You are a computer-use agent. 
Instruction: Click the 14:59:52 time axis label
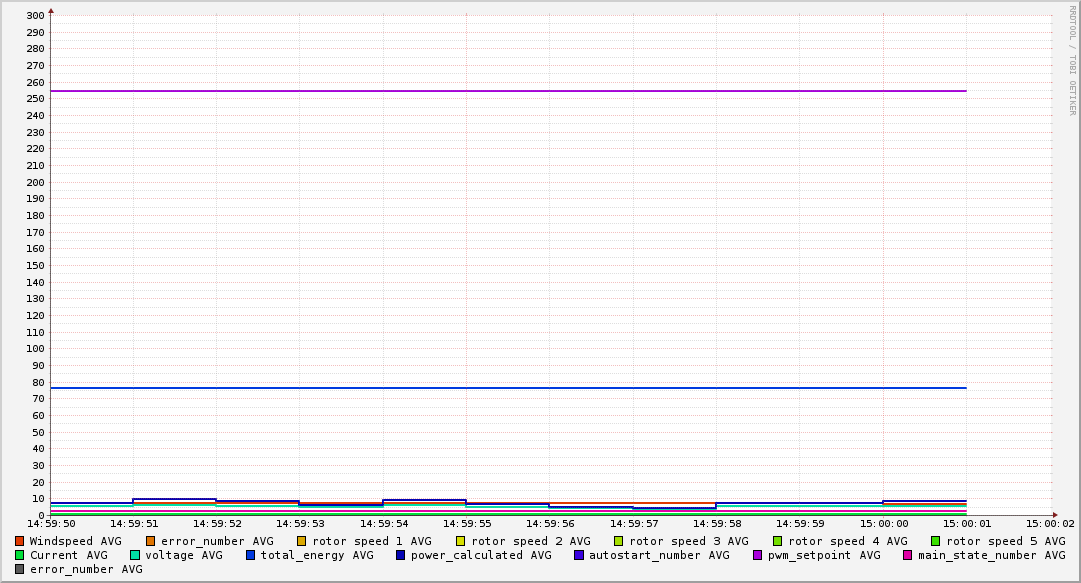pyautogui.click(x=217, y=524)
